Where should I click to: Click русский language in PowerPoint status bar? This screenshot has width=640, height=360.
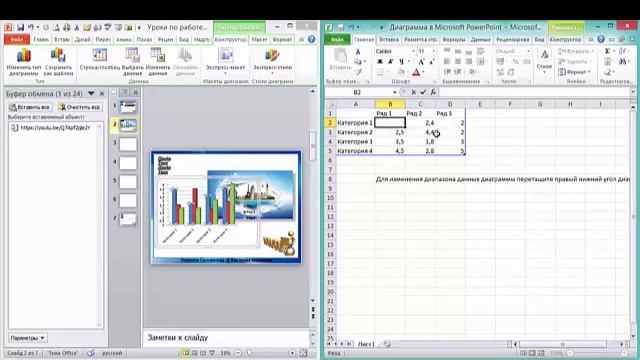111,353
